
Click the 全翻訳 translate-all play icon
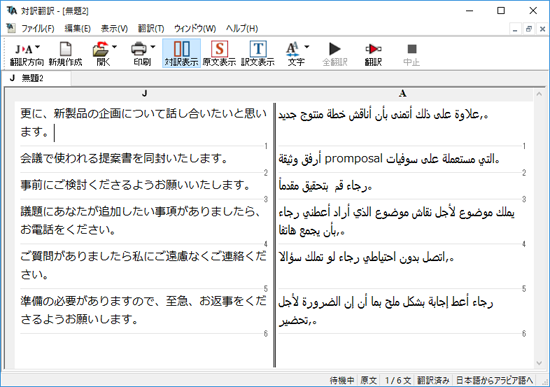pos(335,49)
